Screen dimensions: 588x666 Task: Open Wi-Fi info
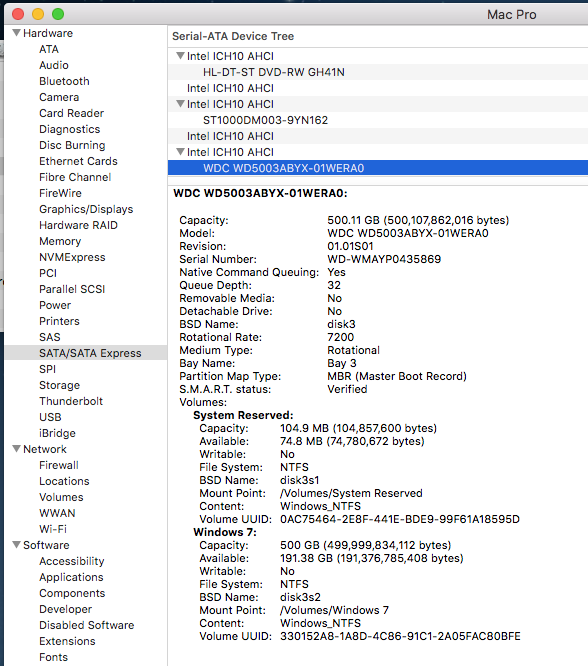[53, 529]
